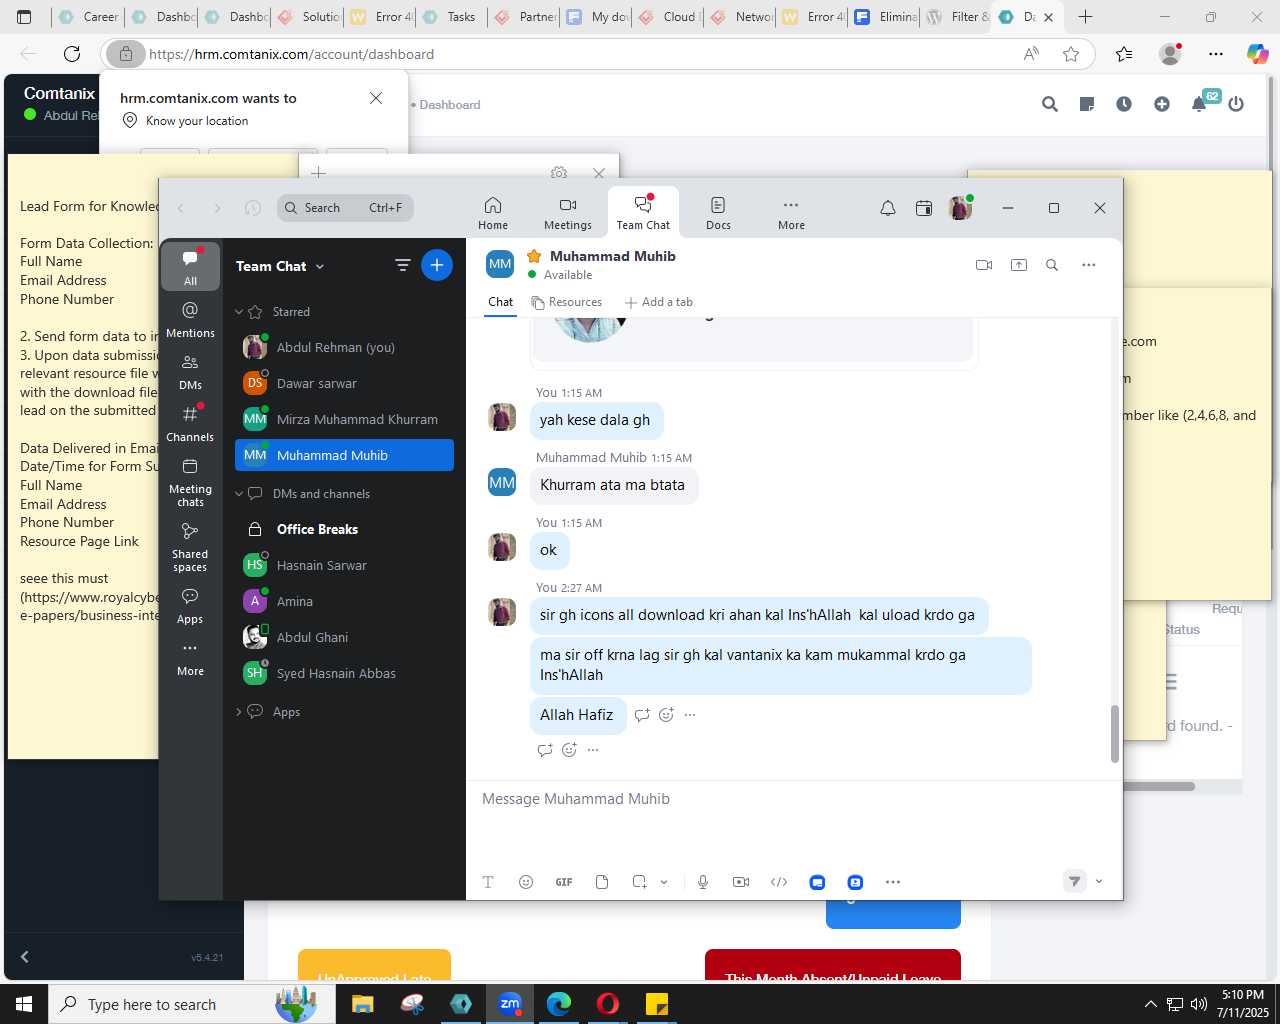The image size is (1280, 1024).
Task: Click the browser refresh button
Action: pos(72,54)
